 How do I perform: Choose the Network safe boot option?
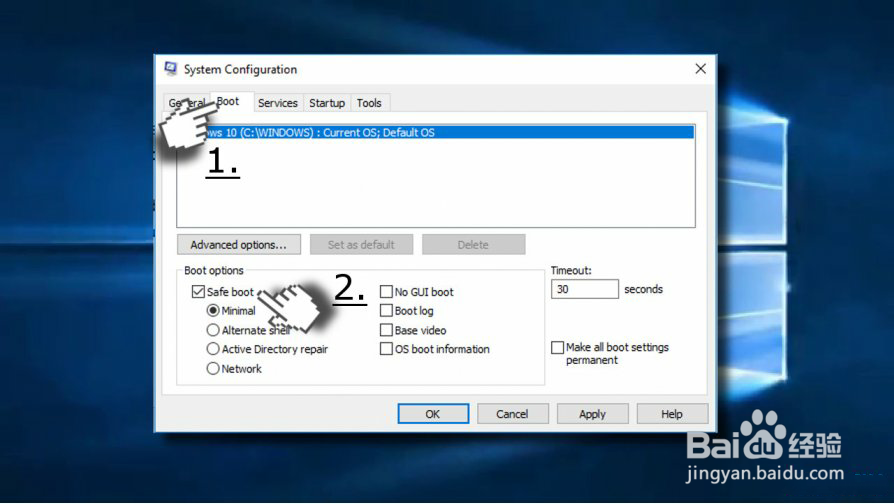point(213,368)
